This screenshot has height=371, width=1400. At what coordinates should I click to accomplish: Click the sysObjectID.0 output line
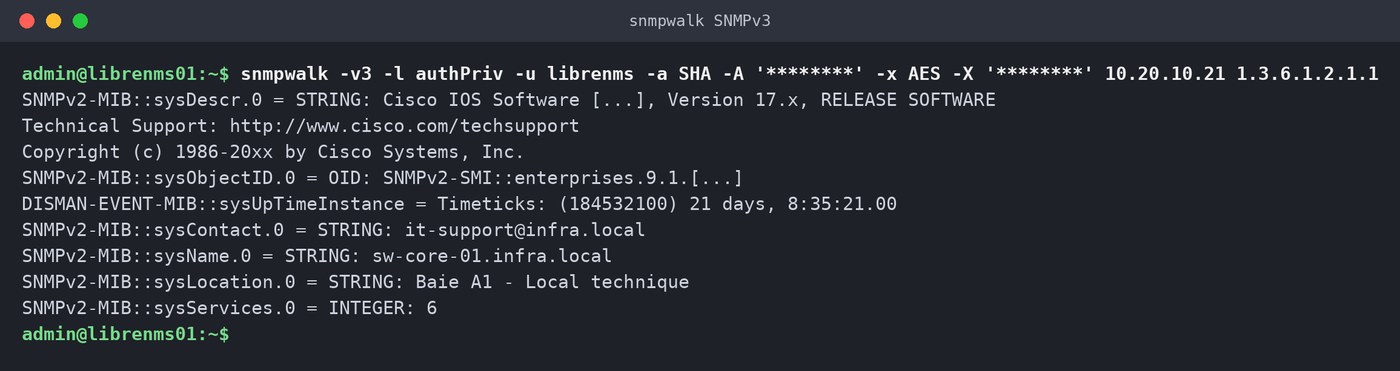[382, 178]
